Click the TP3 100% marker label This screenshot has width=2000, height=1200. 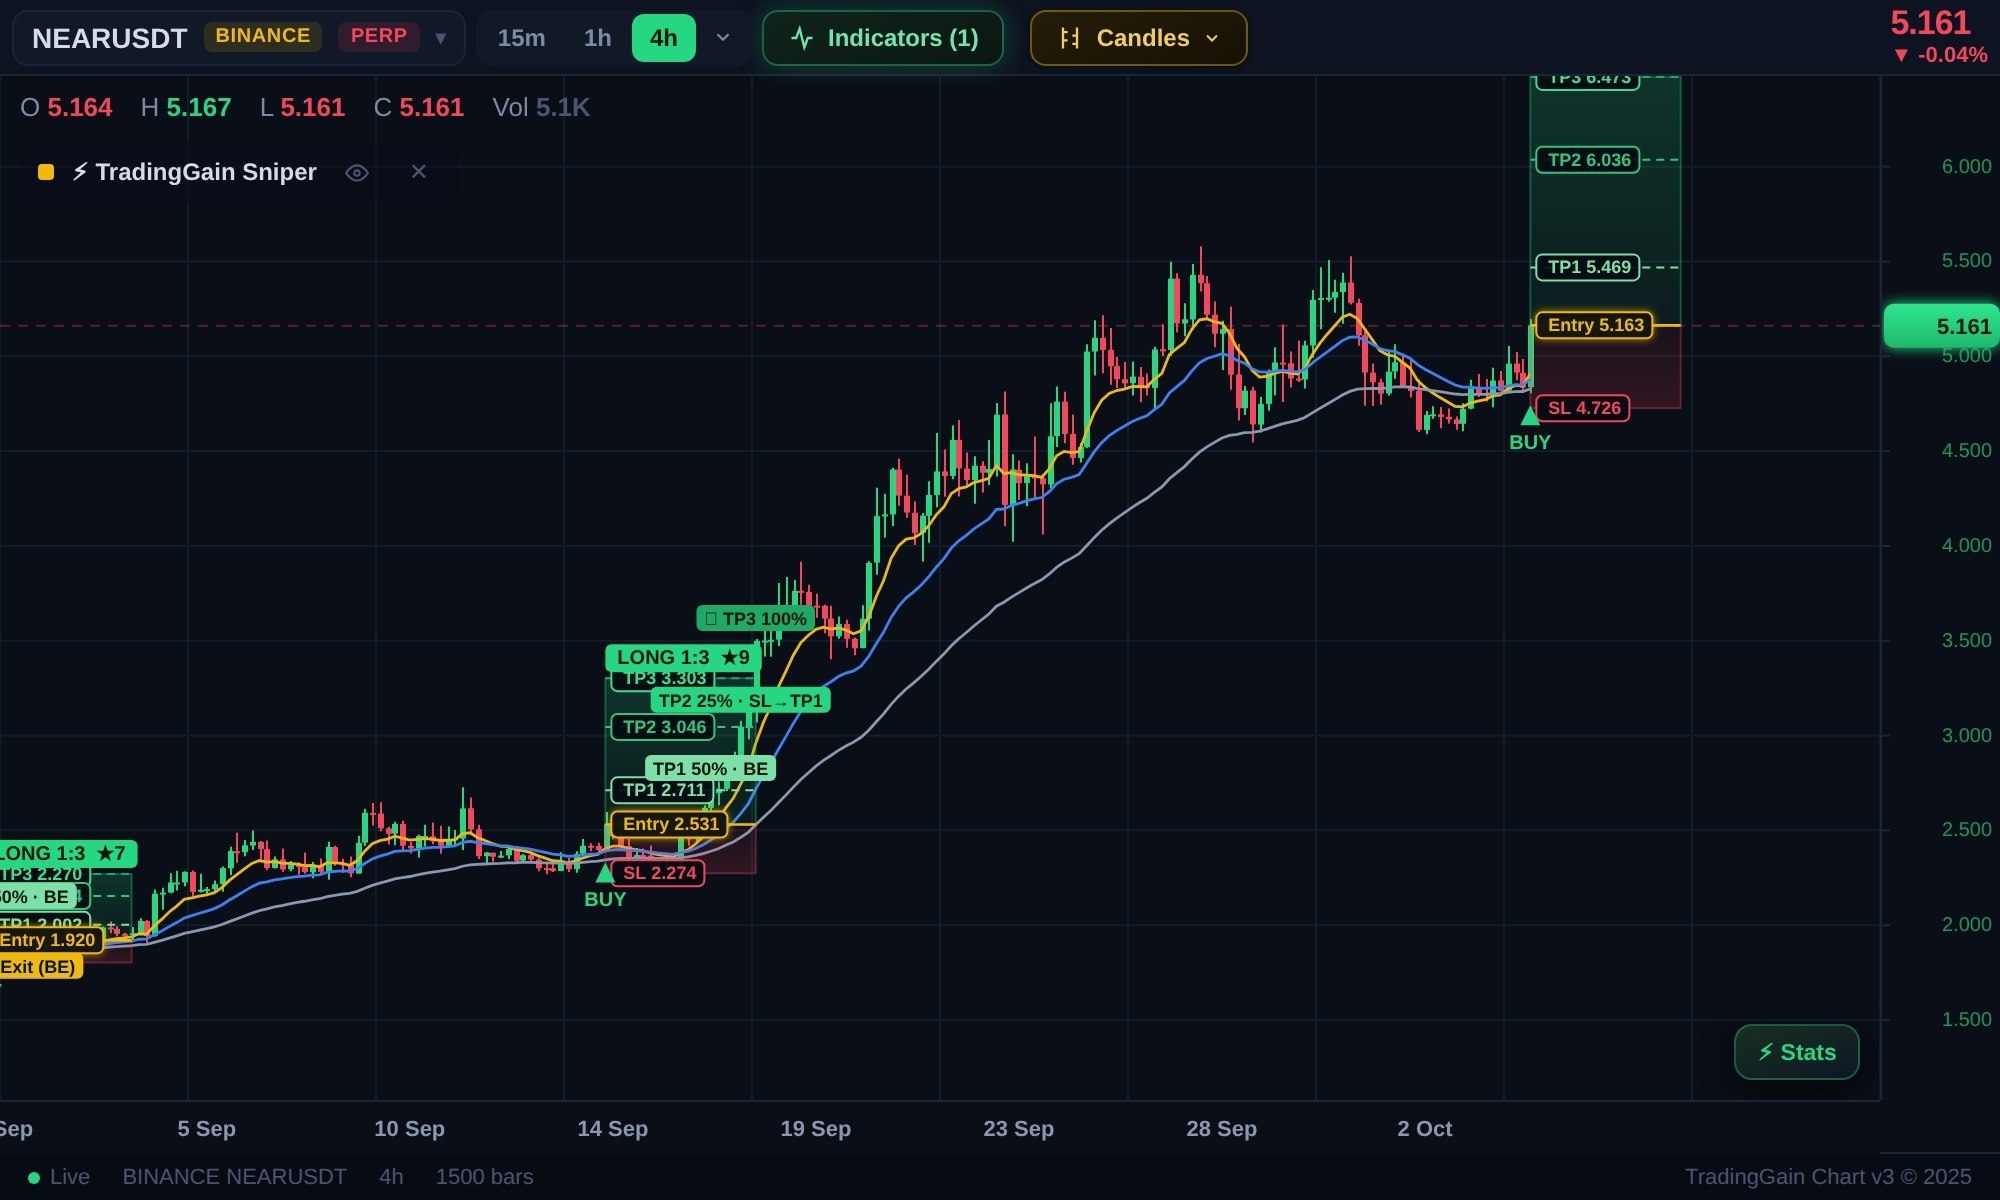coord(755,618)
